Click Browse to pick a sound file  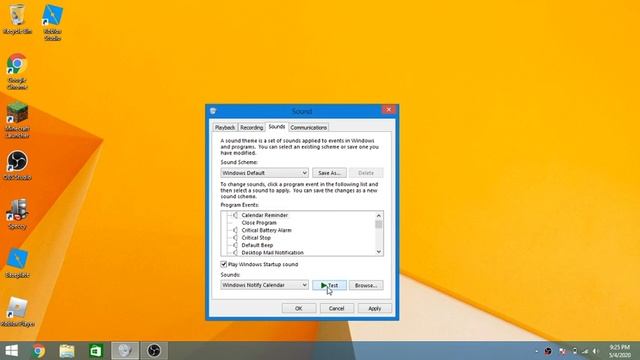(366, 285)
